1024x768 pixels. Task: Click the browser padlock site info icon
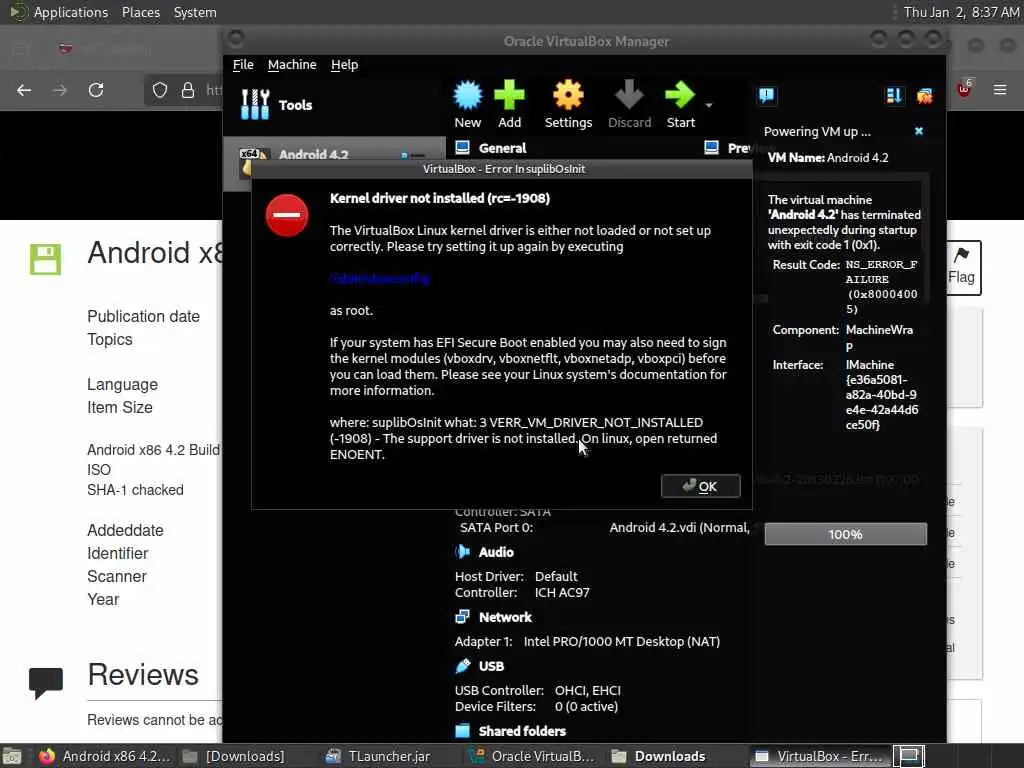click(188, 90)
